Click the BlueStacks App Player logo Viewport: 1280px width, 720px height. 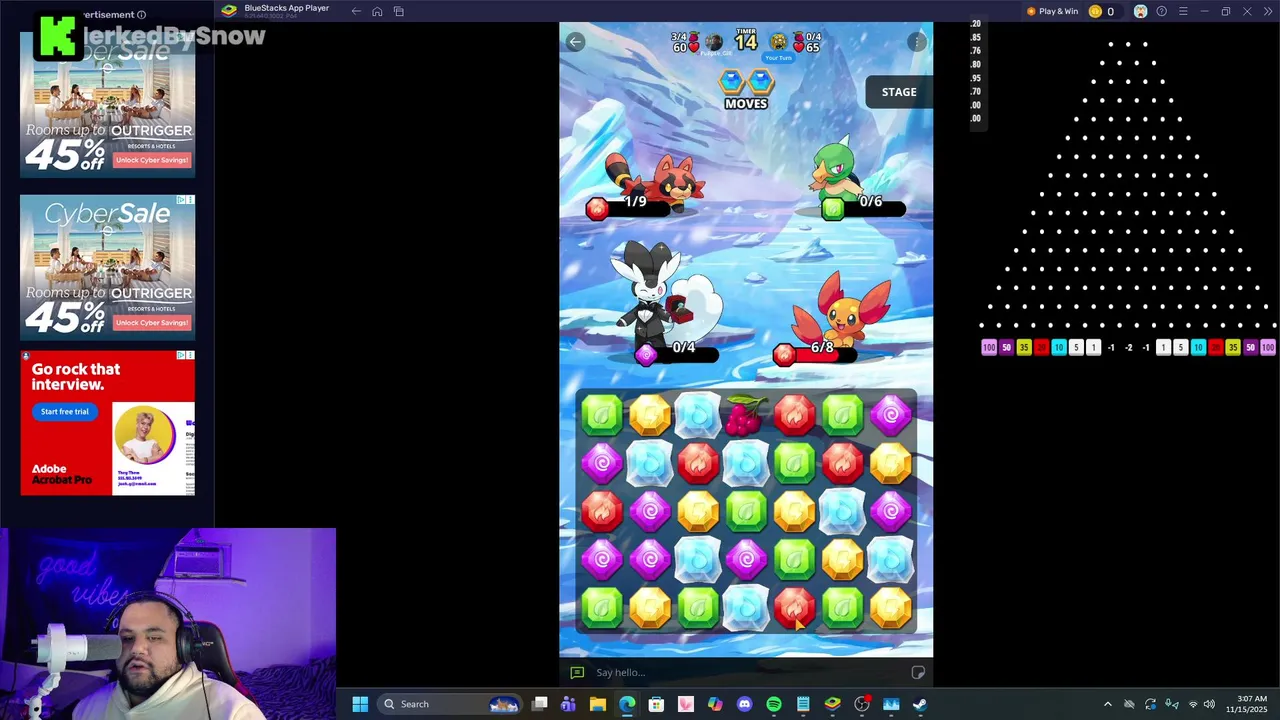coord(229,11)
